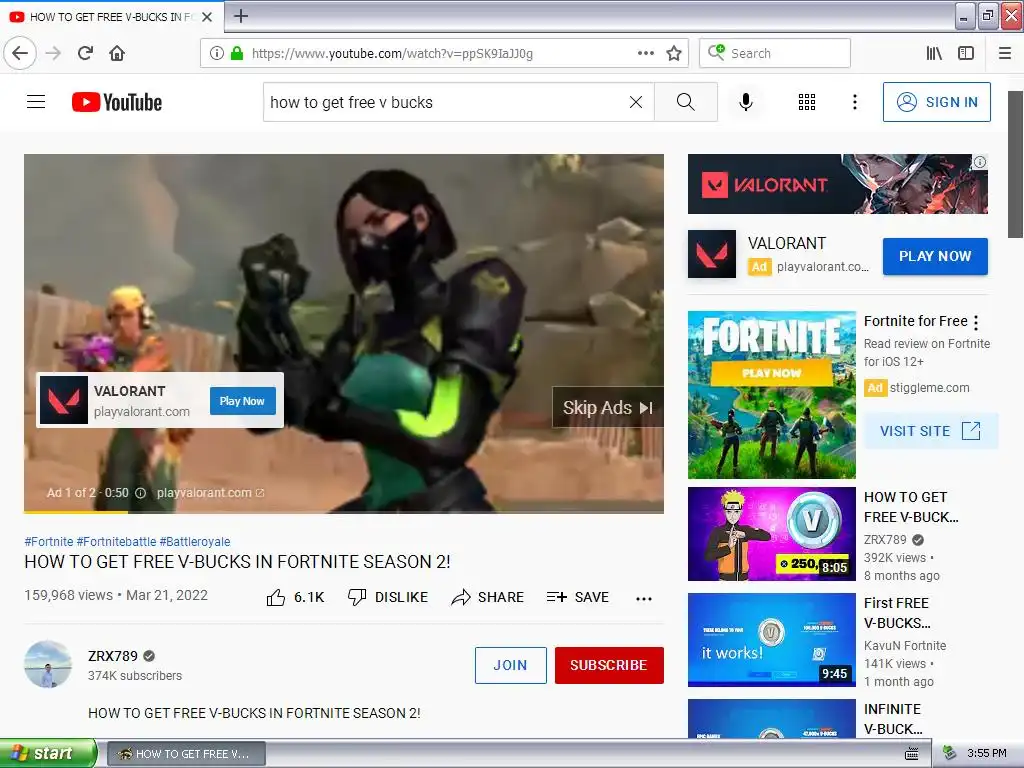This screenshot has height=768, width=1024.
Task: Open more actions menu next to SAVE
Action: [644, 598]
